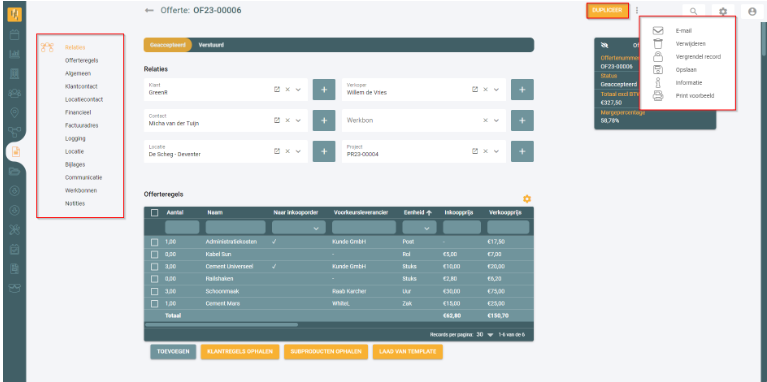This screenshot has height=382, width=767.
Task: Click the SUBPRODUCTEN OPHALEN button
Action: click(326, 352)
